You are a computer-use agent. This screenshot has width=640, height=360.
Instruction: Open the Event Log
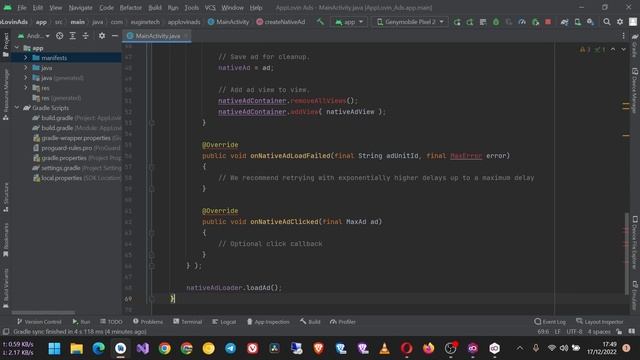[550, 322]
